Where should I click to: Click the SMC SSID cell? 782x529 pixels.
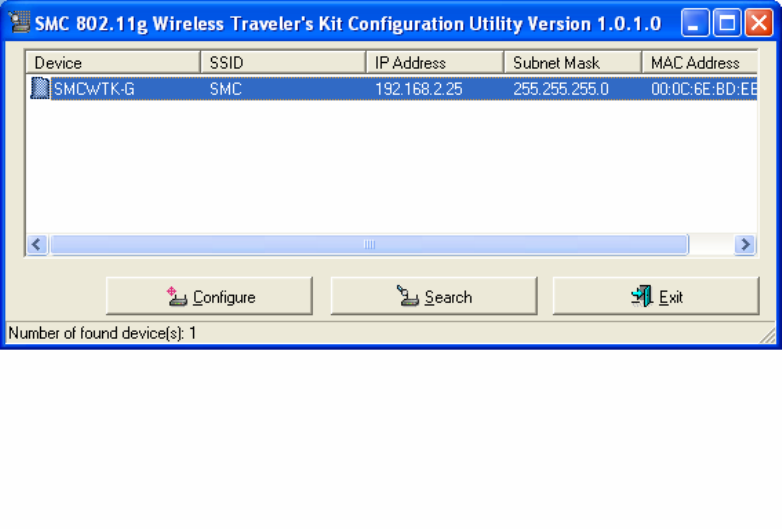click(225, 89)
